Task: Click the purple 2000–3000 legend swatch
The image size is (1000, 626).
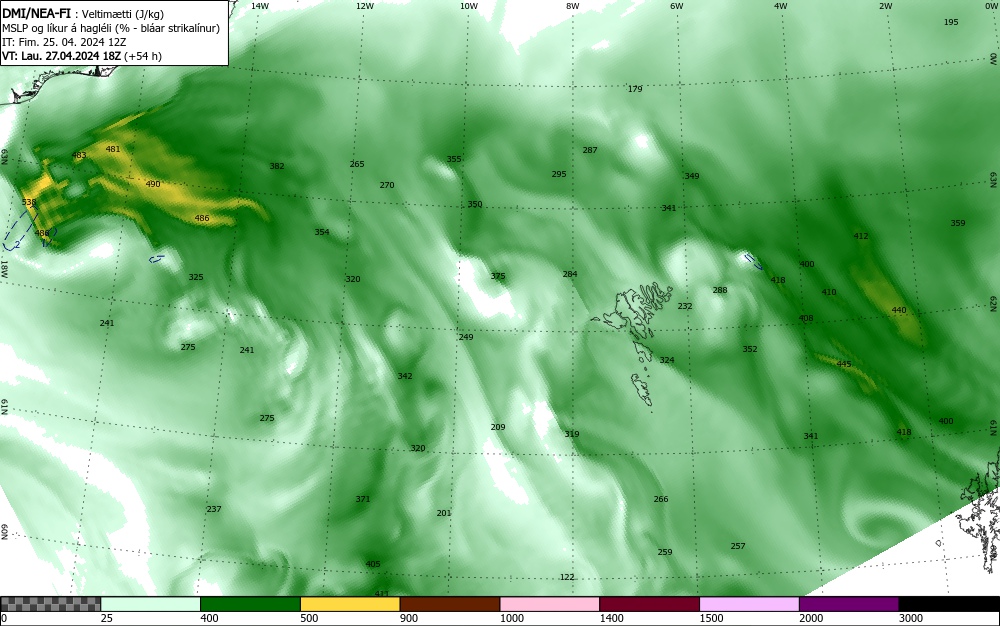Action: pyautogui.click(x=849, y=604)
